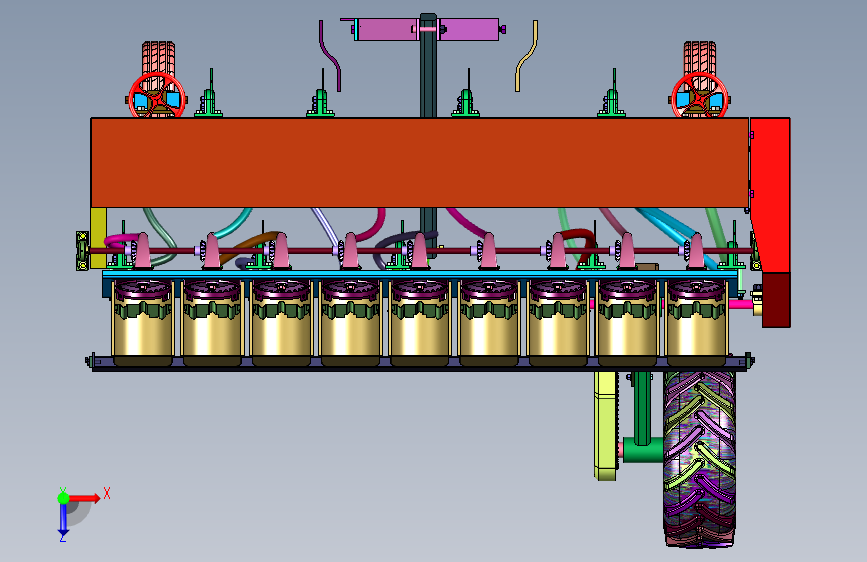Select the dark red lower side cover
The image size is (867, 562).
(776, 299)
